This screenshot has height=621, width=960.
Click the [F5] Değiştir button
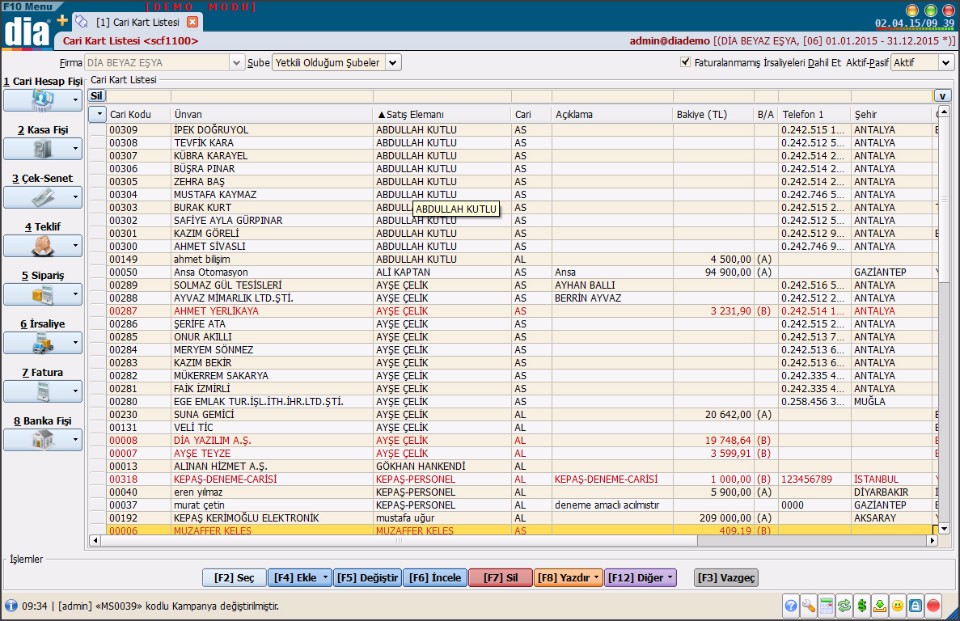367,578
